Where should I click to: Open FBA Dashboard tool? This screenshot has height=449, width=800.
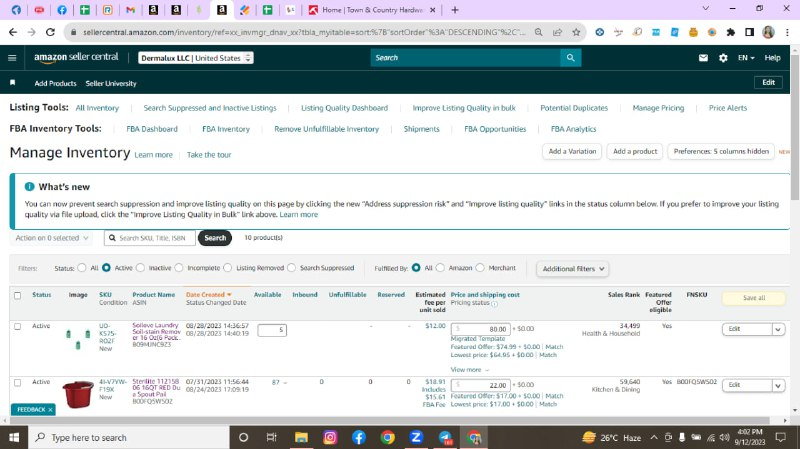click(152, 129)
